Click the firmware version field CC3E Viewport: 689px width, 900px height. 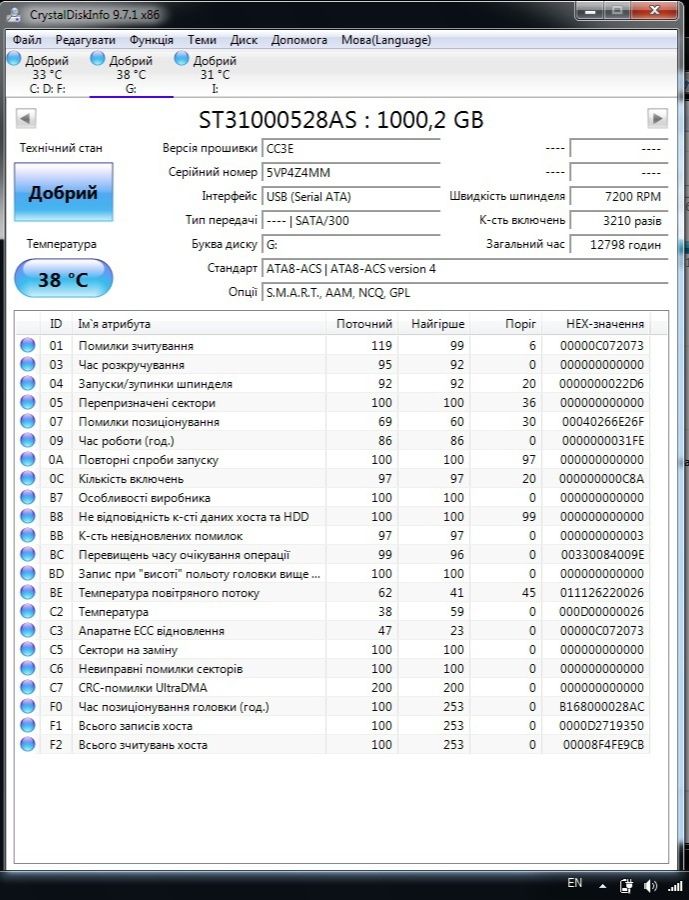(x=351, y=149)
